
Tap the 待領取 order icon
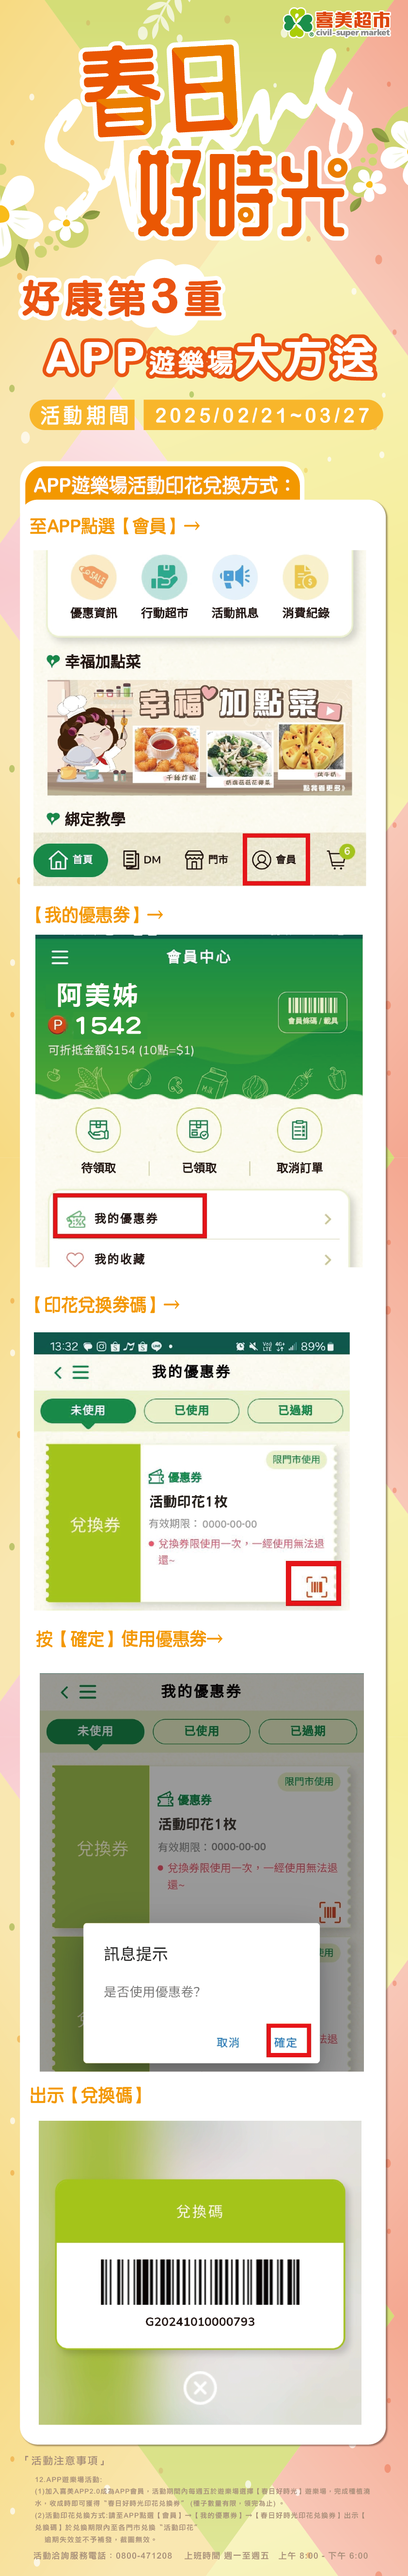coord(98,1130)
